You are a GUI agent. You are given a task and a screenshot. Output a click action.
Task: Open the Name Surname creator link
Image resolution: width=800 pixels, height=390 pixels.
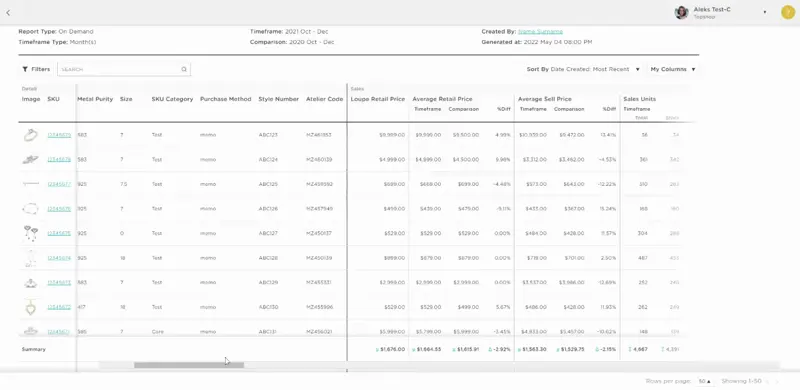[540, 32]
